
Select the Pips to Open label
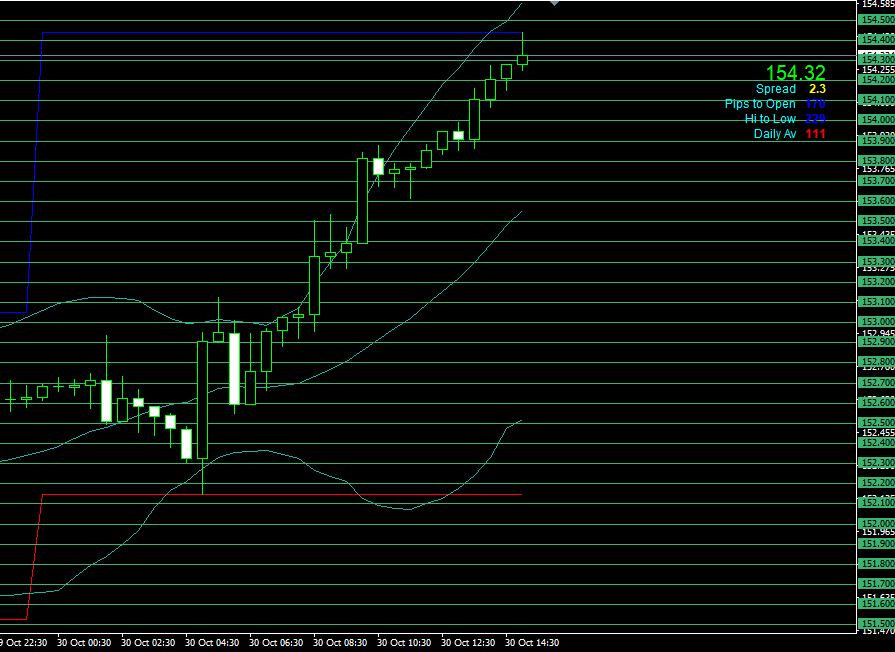click(775, 104)
